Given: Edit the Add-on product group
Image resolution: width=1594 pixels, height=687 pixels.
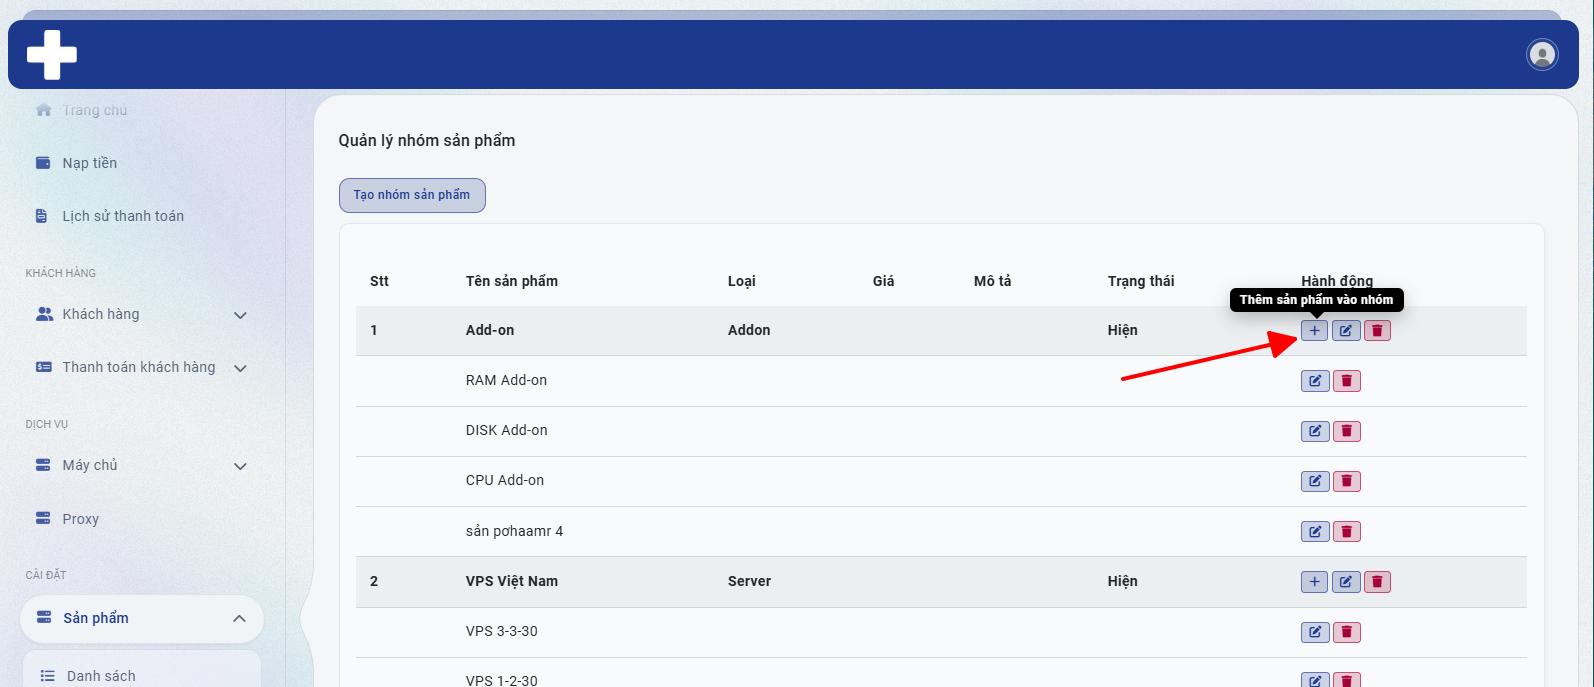Looking at the screenshot, I should click(1346, 331).
